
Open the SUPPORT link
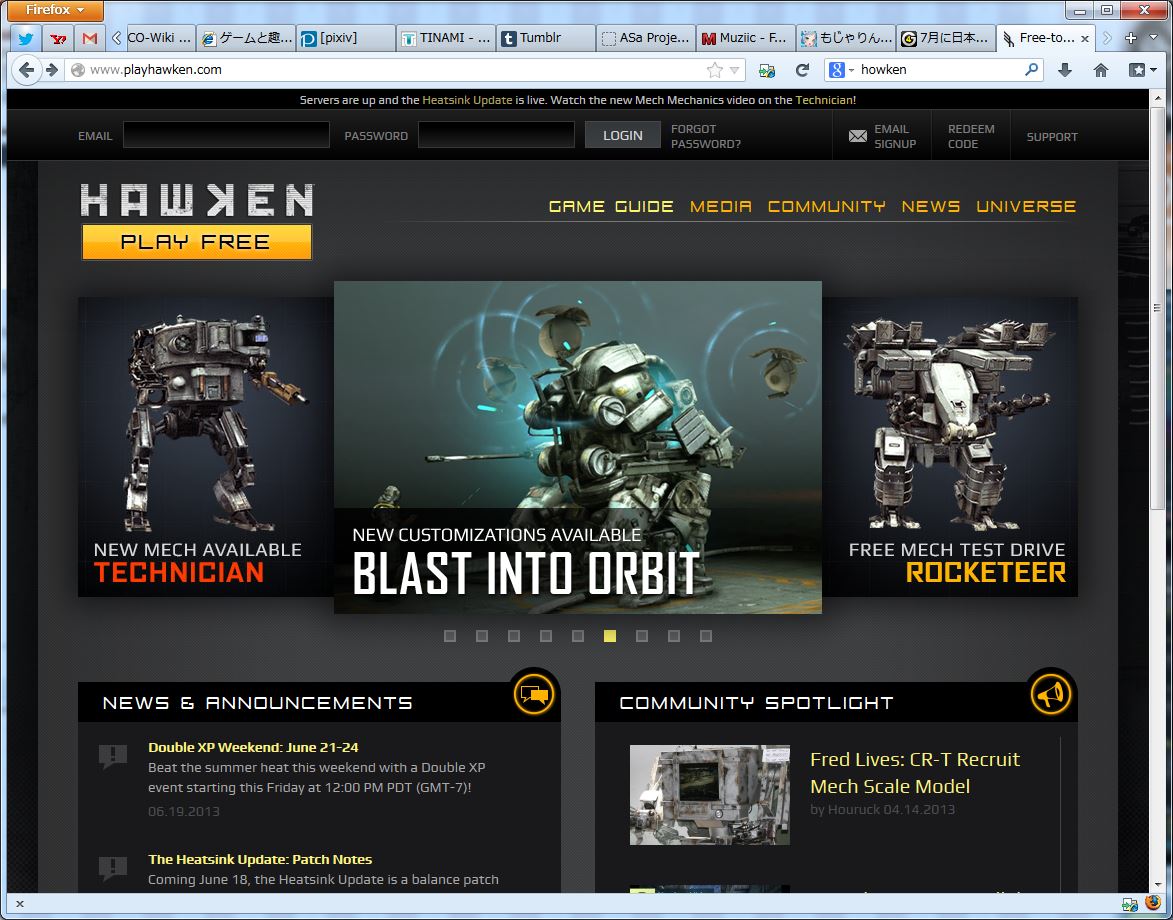click(x=1052, y=137)
